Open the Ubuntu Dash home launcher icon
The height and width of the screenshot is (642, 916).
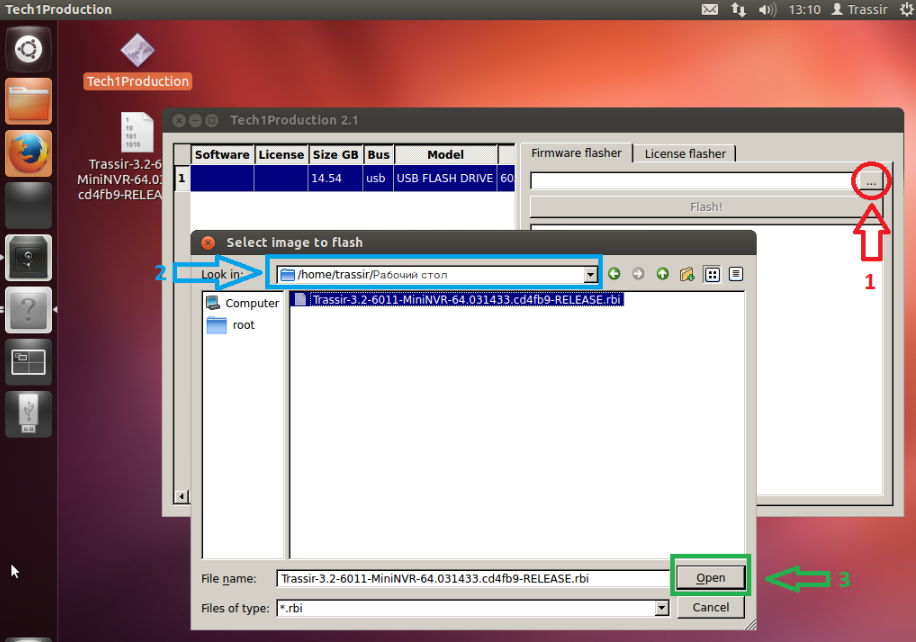(29, 49)
